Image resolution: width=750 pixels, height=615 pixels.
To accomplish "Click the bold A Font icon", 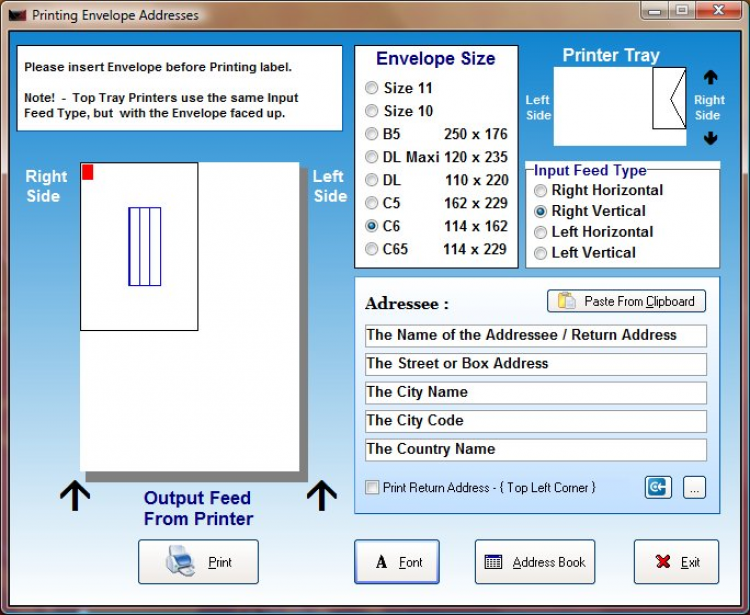I will click(x=381, y=561).
